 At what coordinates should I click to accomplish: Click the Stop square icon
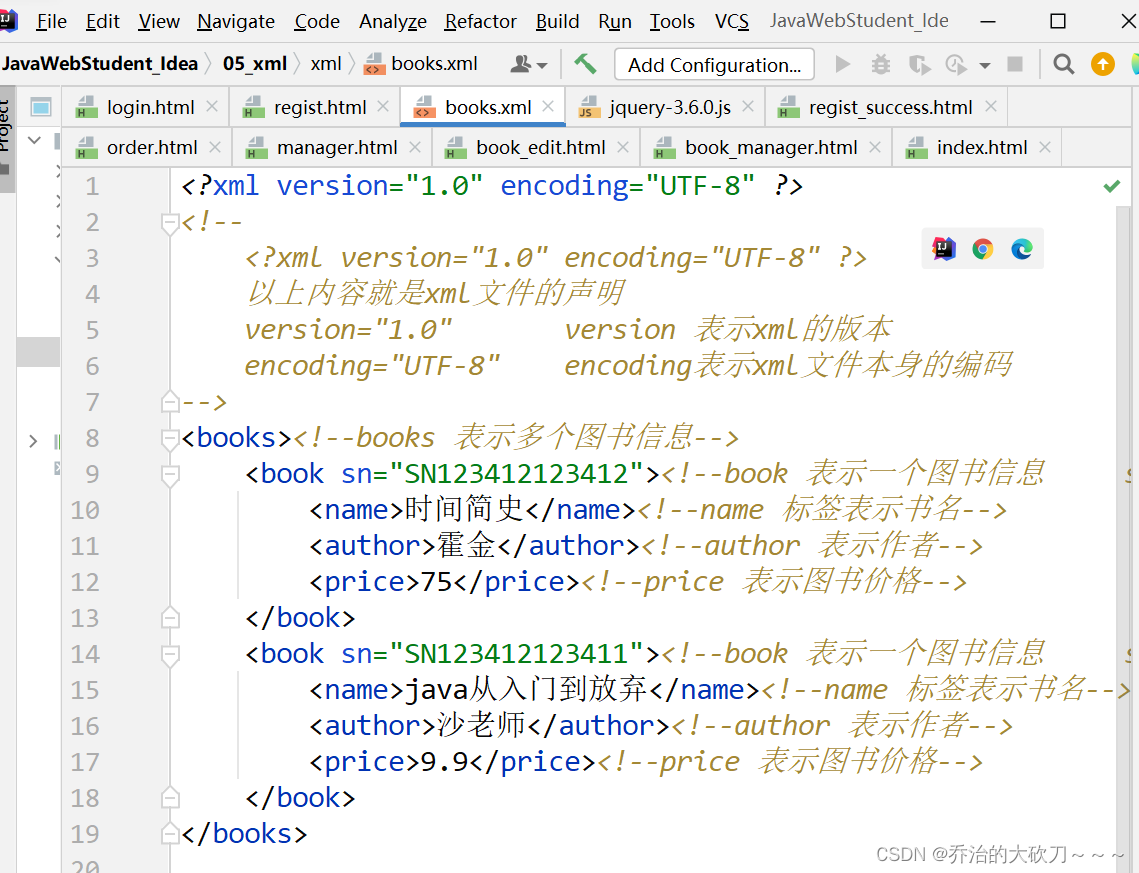click(1015, 65)
